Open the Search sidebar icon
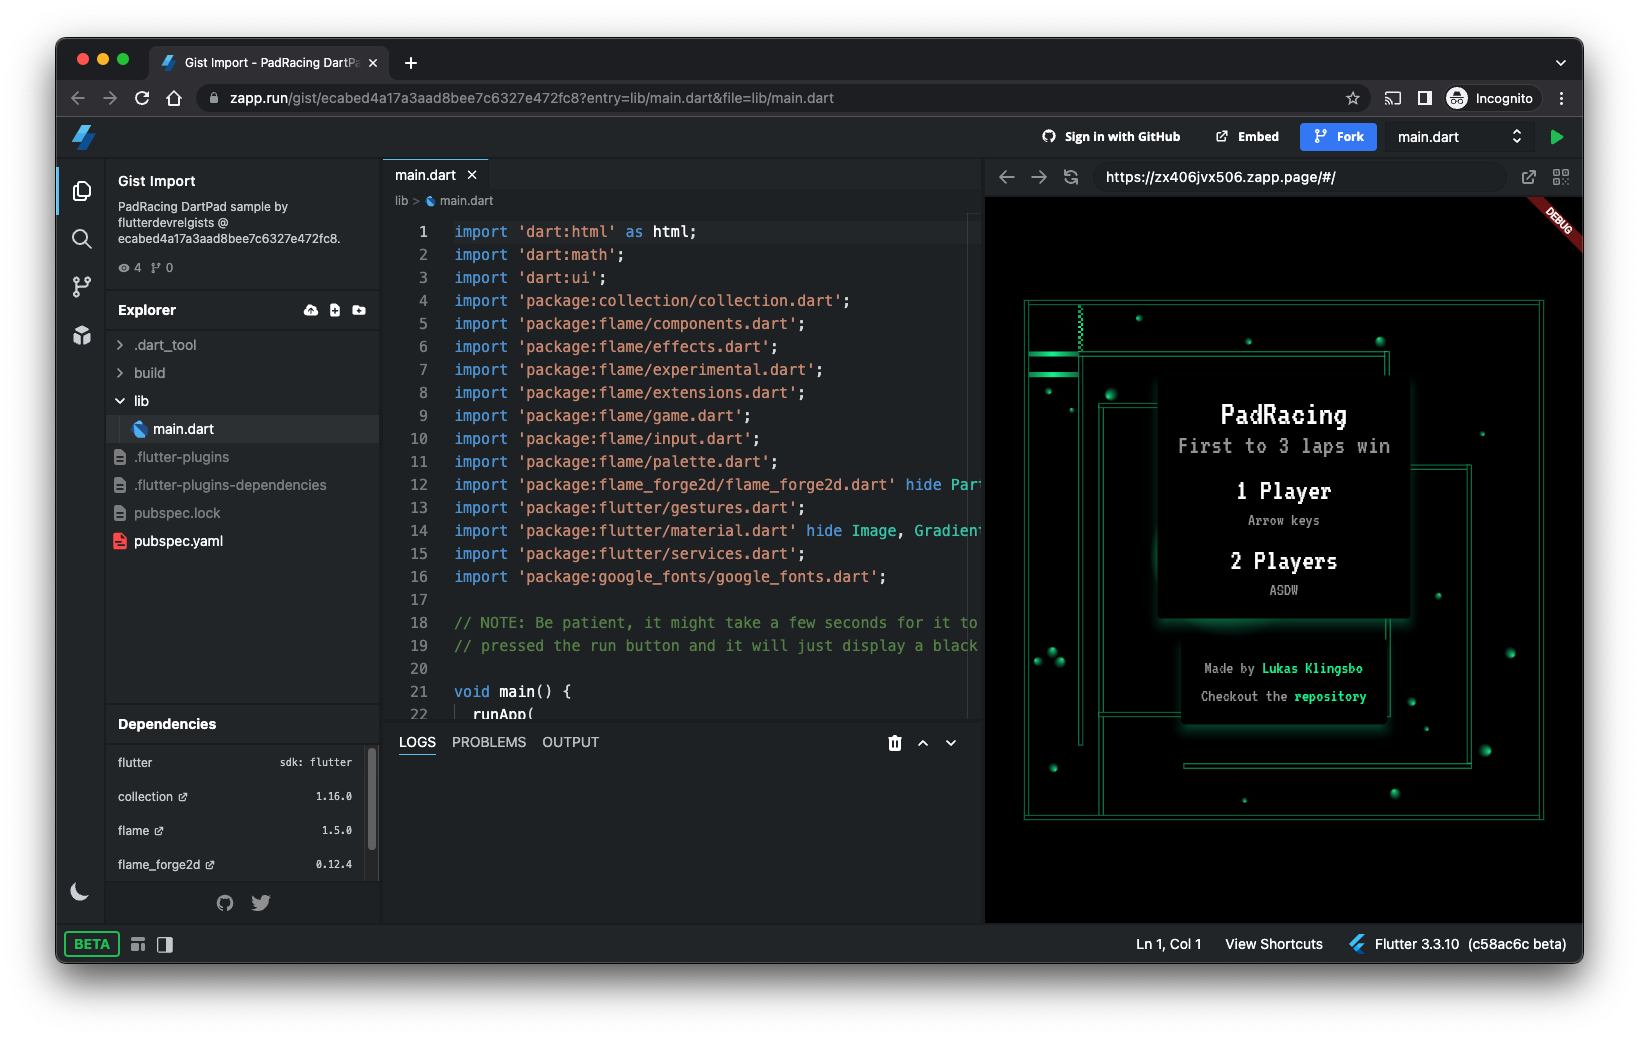This screenshot has width=1639, height=1037. 82,239
